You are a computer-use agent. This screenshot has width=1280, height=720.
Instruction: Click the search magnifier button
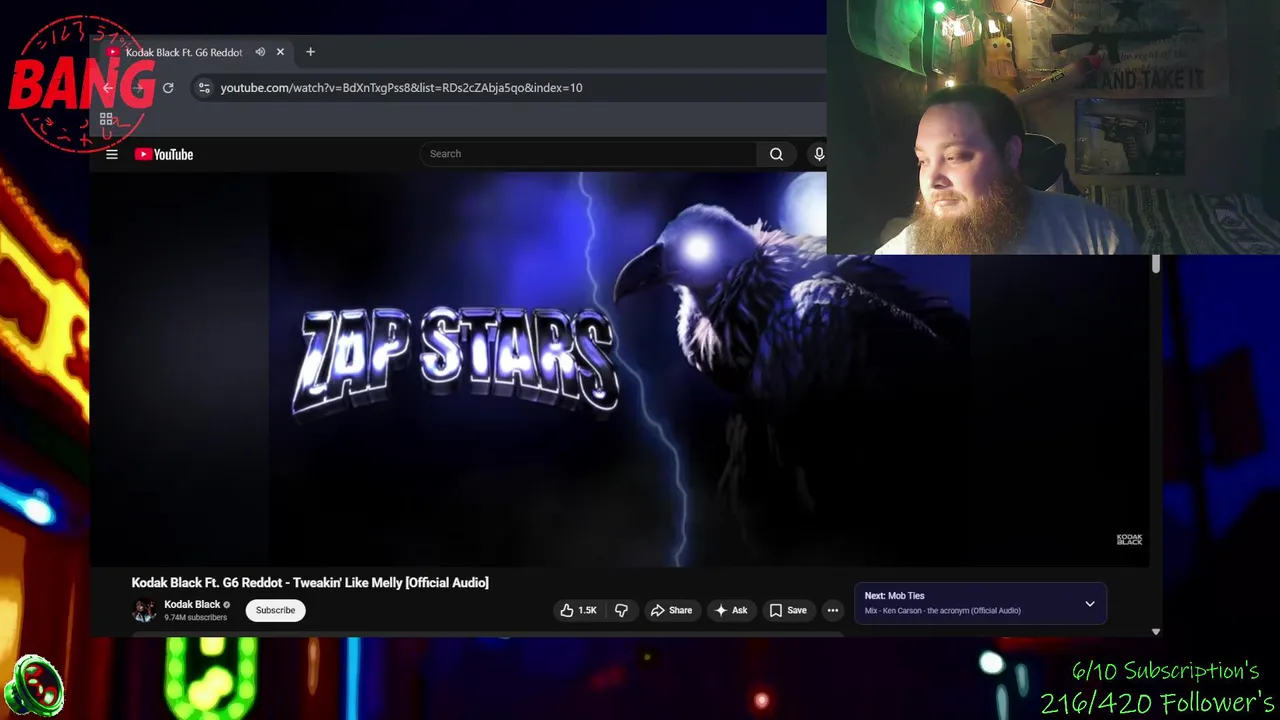click(776, 154)
